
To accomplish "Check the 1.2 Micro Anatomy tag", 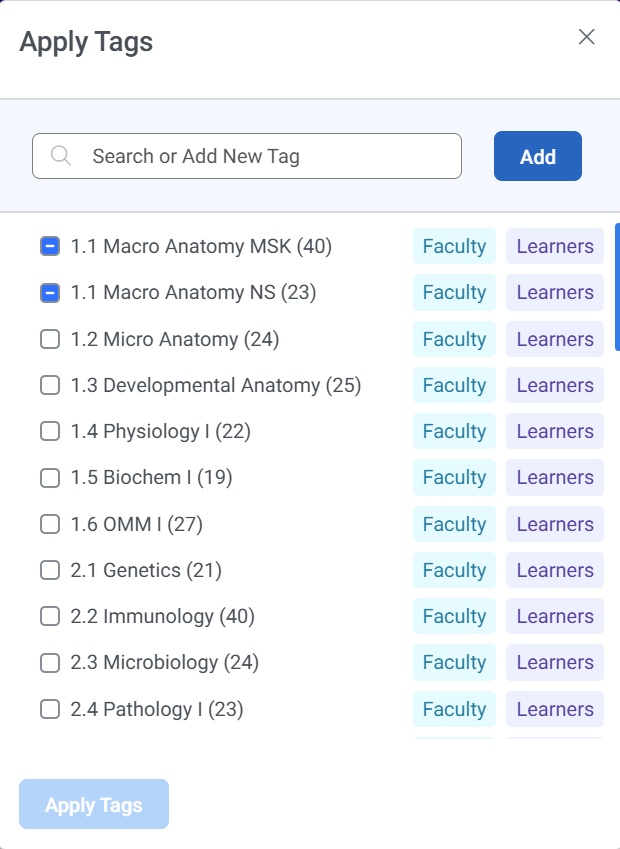I will (x=50, y=339).
